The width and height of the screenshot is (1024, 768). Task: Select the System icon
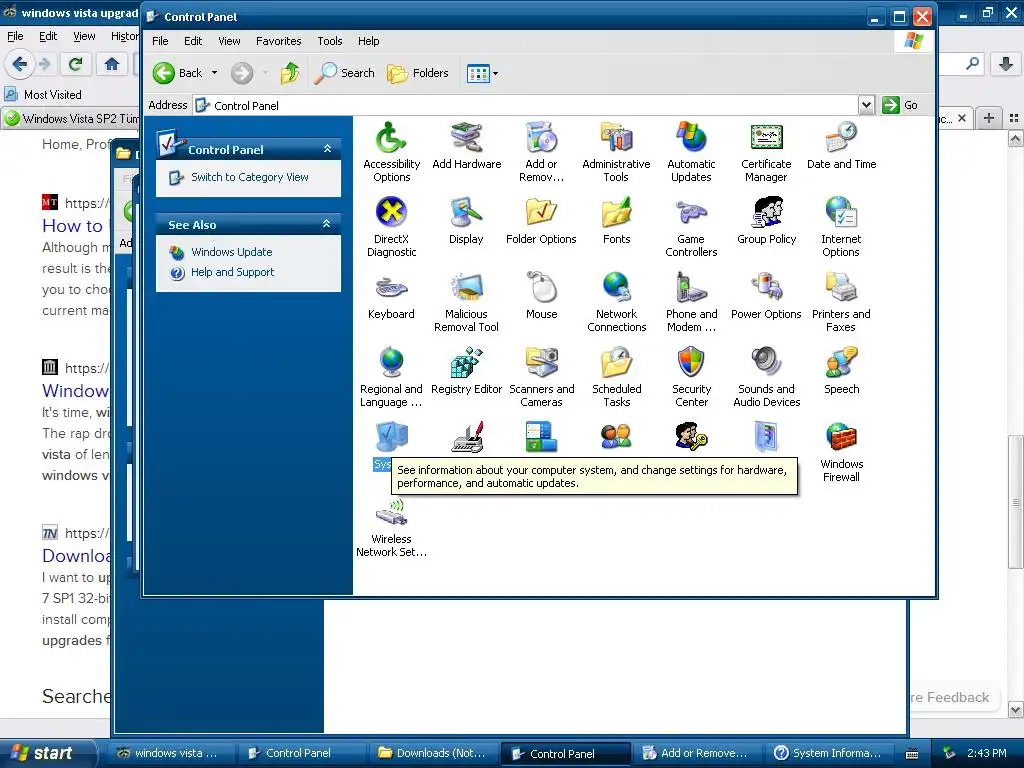[x=391, y=438]
